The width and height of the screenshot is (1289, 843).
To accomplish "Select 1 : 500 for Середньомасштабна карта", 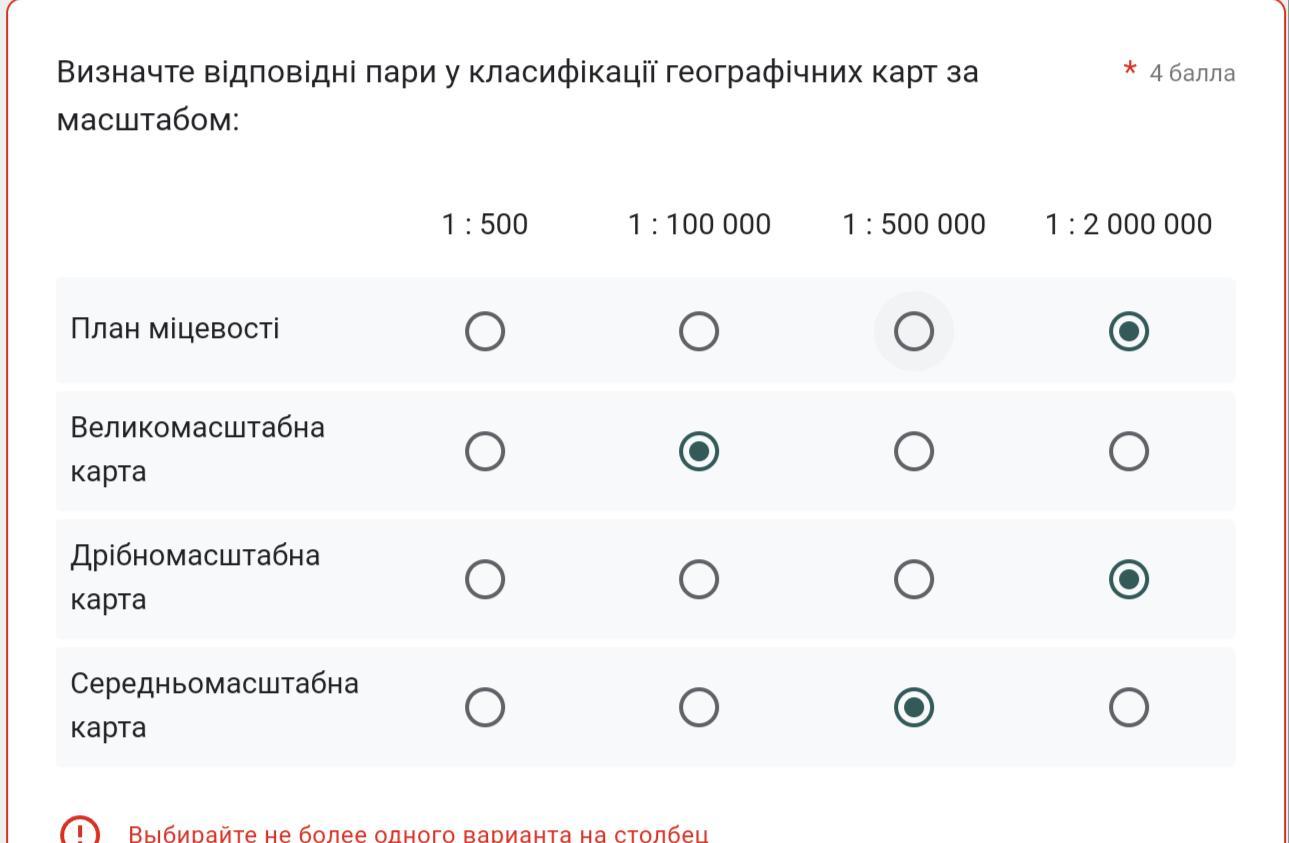I will coord(485,708).
